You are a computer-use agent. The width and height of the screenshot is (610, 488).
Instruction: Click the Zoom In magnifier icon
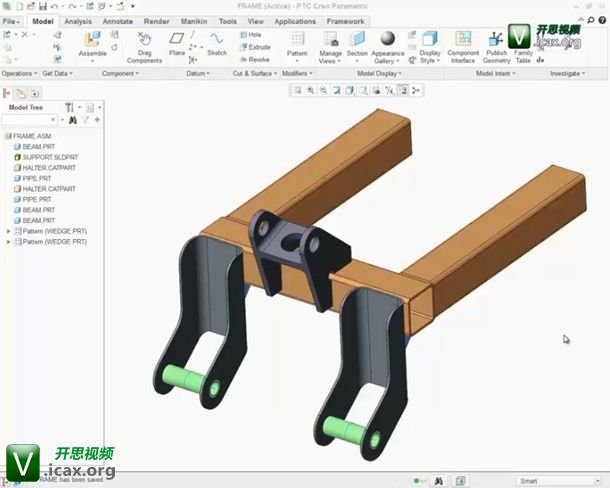tap(310, 90)
